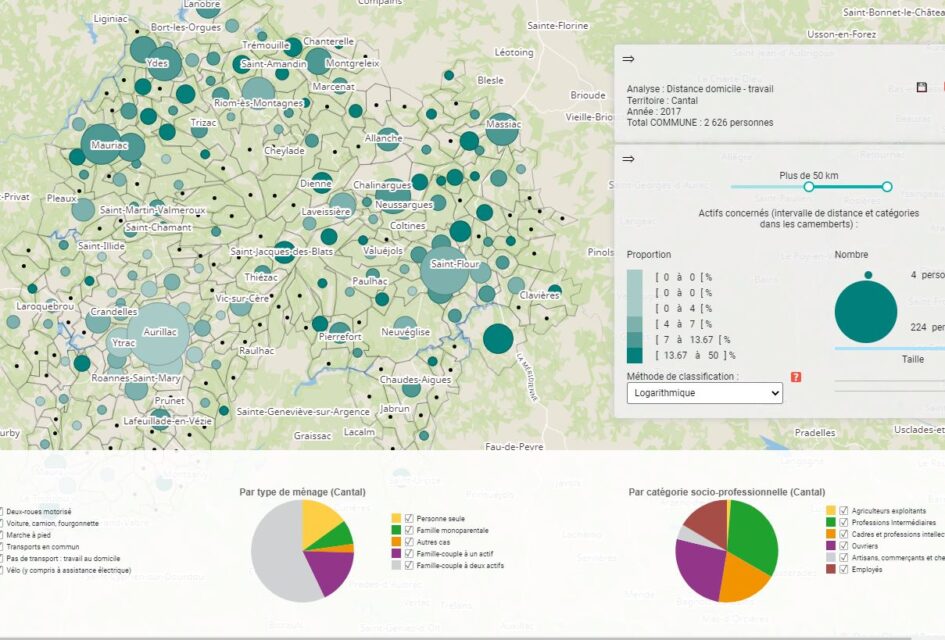Screen dimensions: 945x640
Task: Open the Logarithmique classification method dropdown
Action: 704,393
